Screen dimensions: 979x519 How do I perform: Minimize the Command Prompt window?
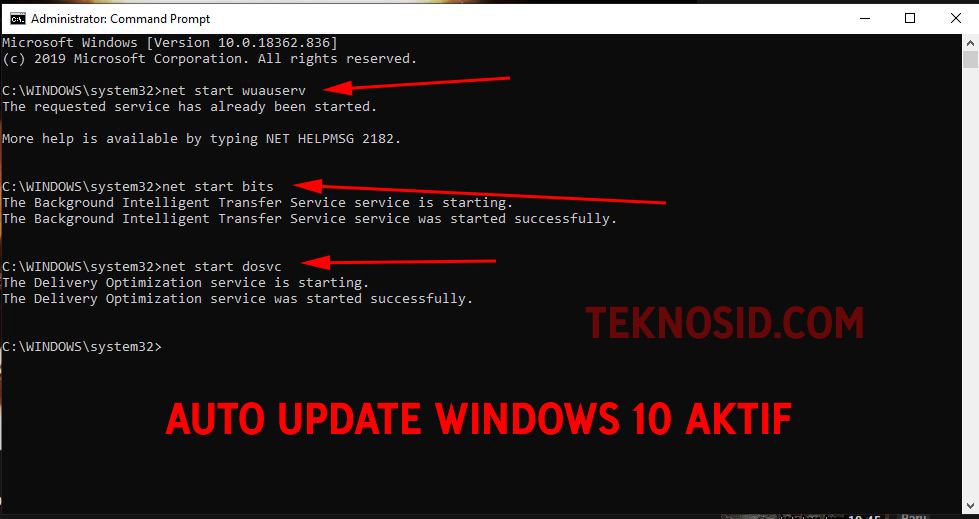pyautogui.click(x=865, y=19)
